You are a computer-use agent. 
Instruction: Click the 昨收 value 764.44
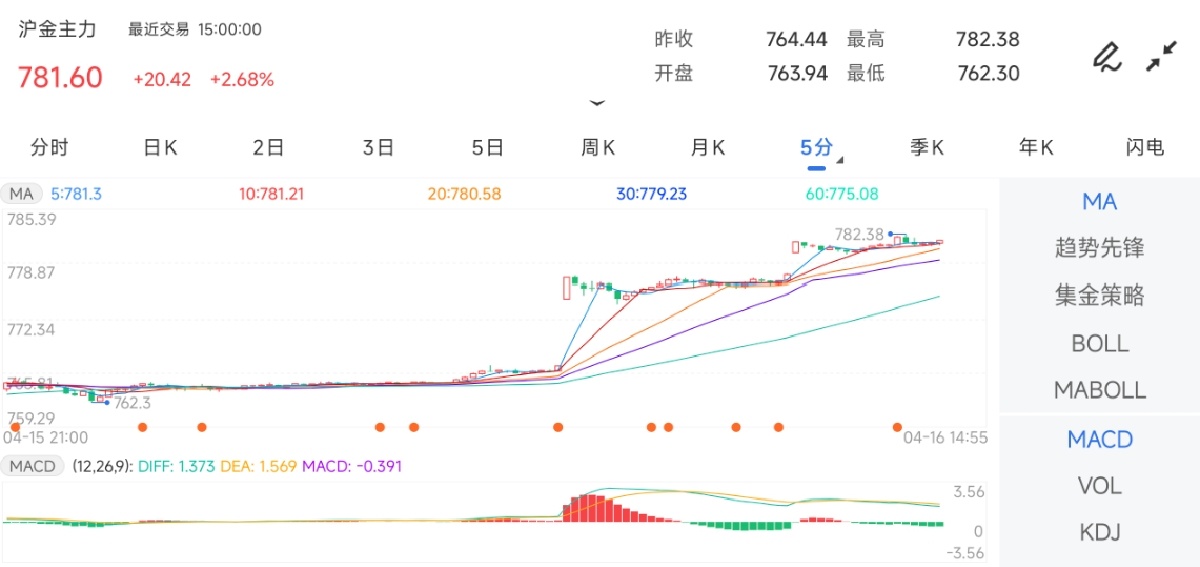tap(796, 40)
